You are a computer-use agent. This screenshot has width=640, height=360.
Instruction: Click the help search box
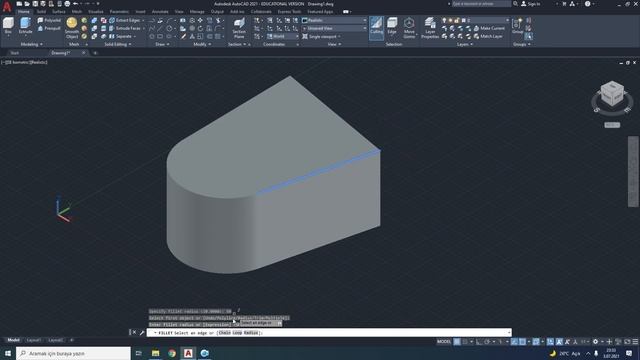point(481,4)
